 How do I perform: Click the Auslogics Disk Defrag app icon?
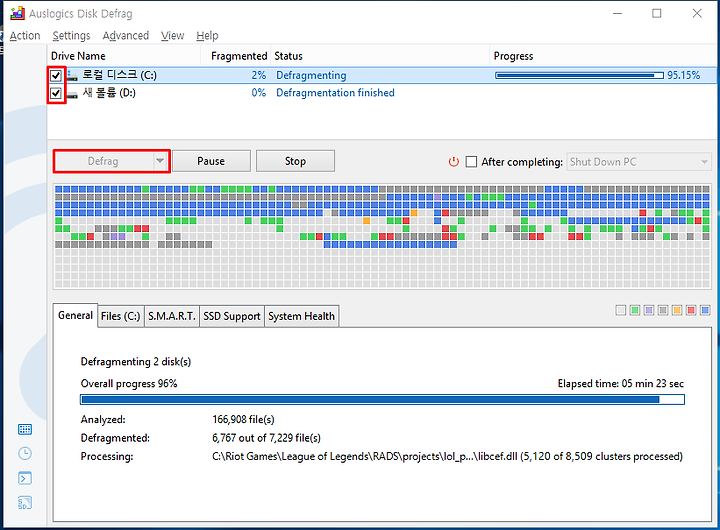pos(17,13)
